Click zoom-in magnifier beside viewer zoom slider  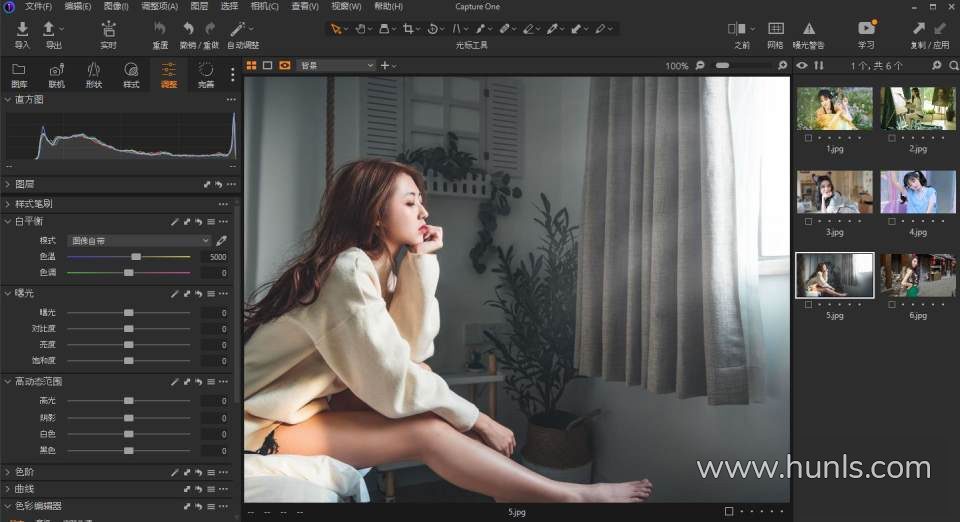click(782, 65)
